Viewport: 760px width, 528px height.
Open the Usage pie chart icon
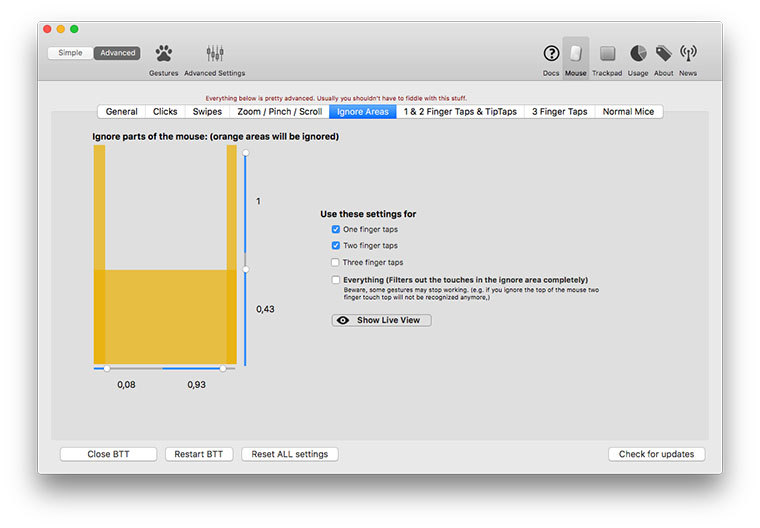(x=638, y=54)
